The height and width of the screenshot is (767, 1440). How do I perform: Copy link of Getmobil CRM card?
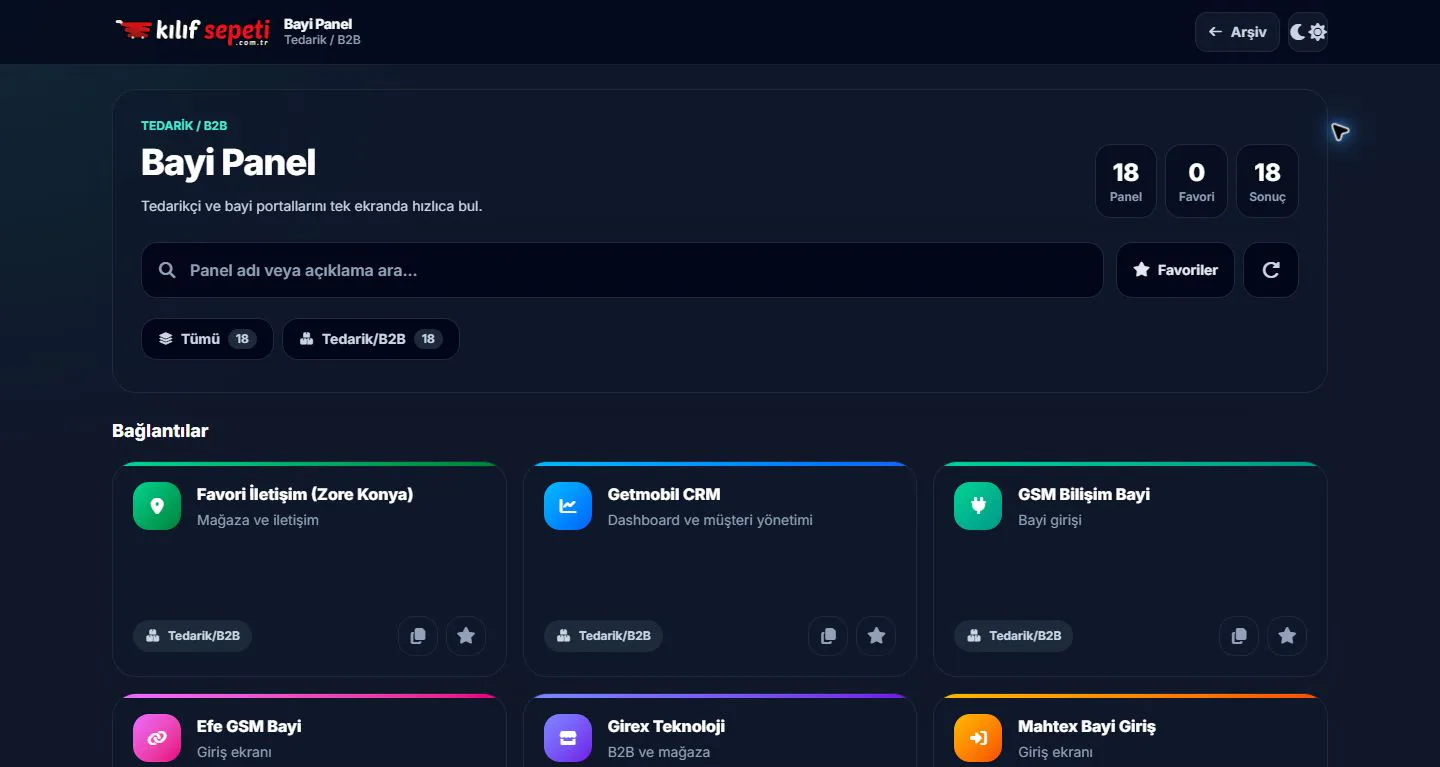[828, 636]
